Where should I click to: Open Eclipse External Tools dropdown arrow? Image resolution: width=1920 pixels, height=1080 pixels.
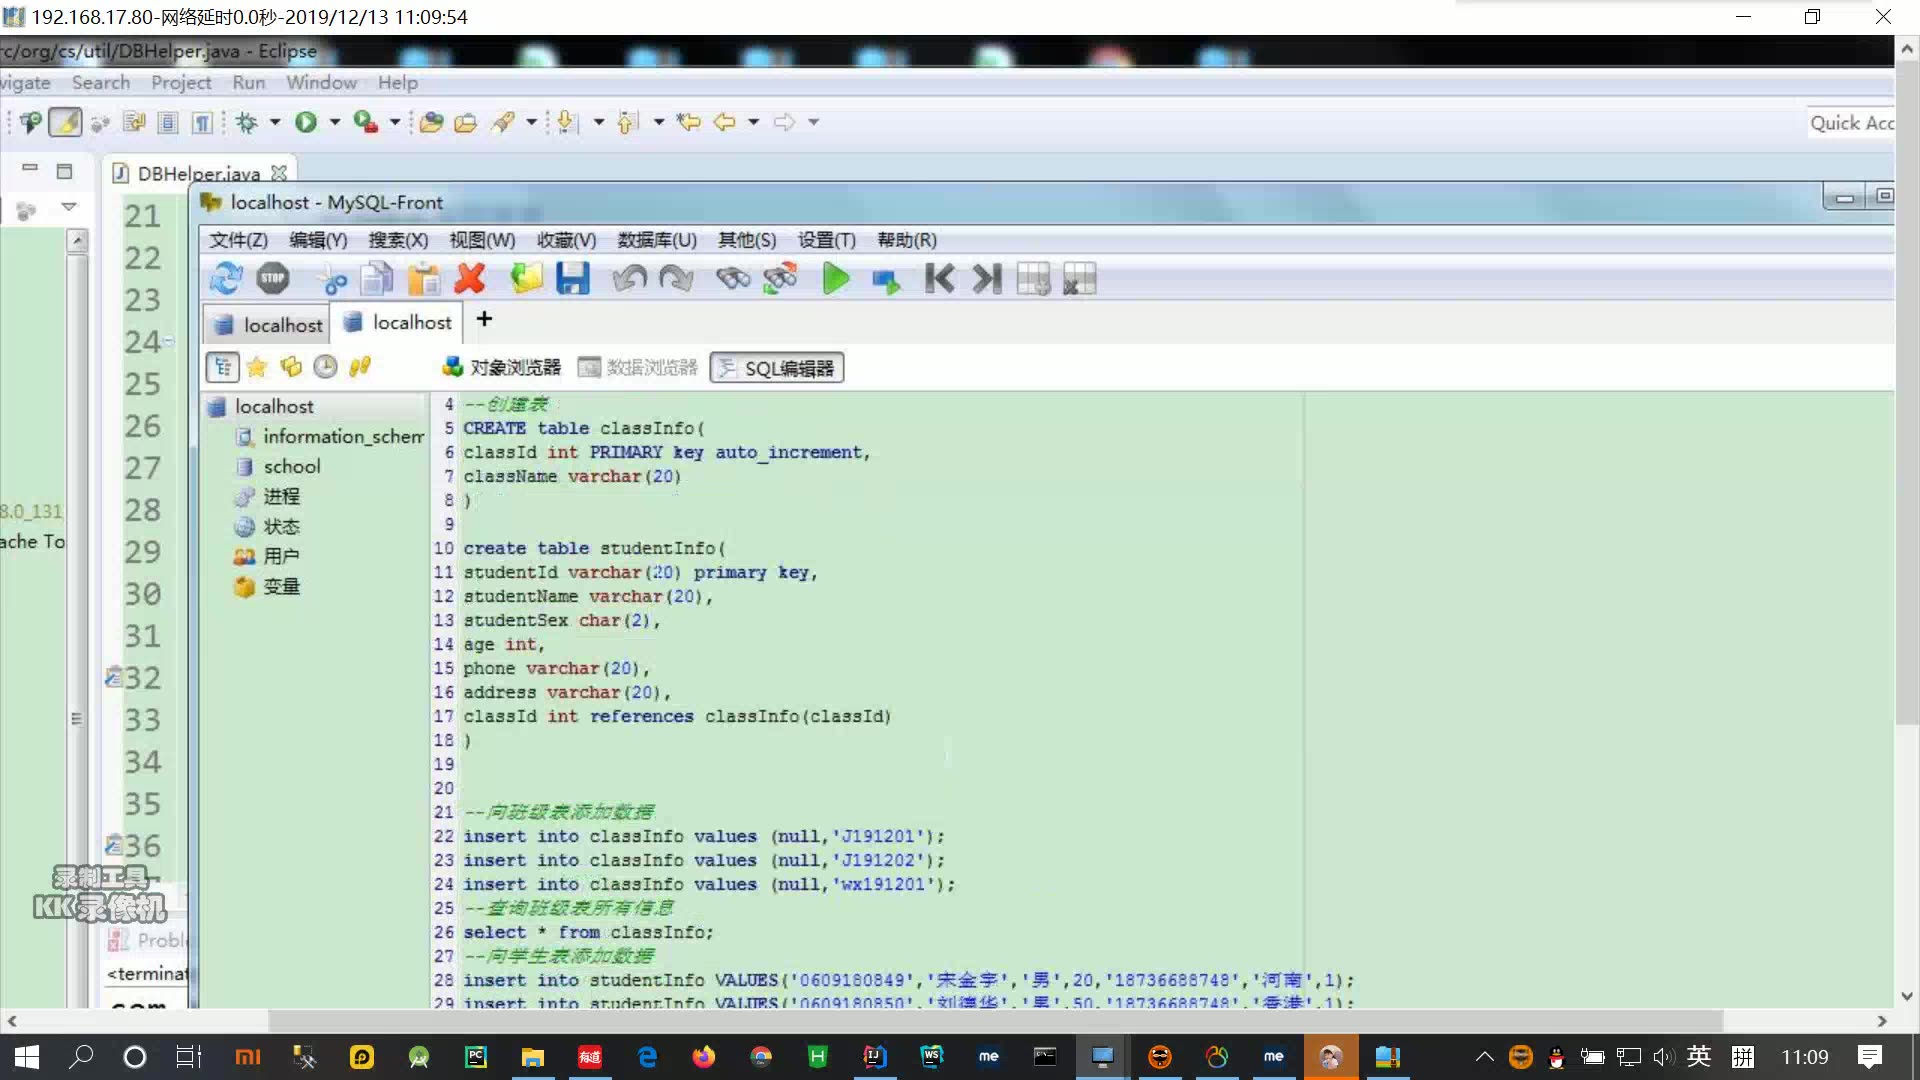coord(395,122)
